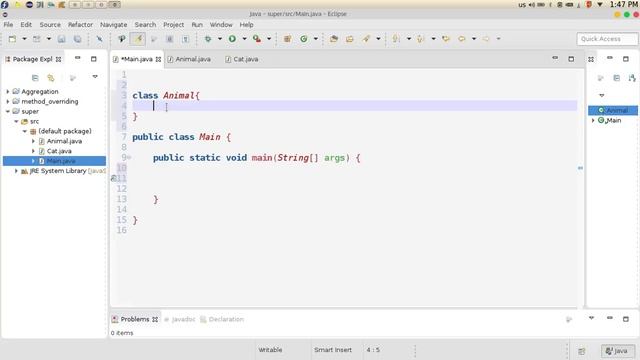Viewport: 640px width, 360px height.
Task: Click the New Java Package icon
Action: (x=287, y=39)
